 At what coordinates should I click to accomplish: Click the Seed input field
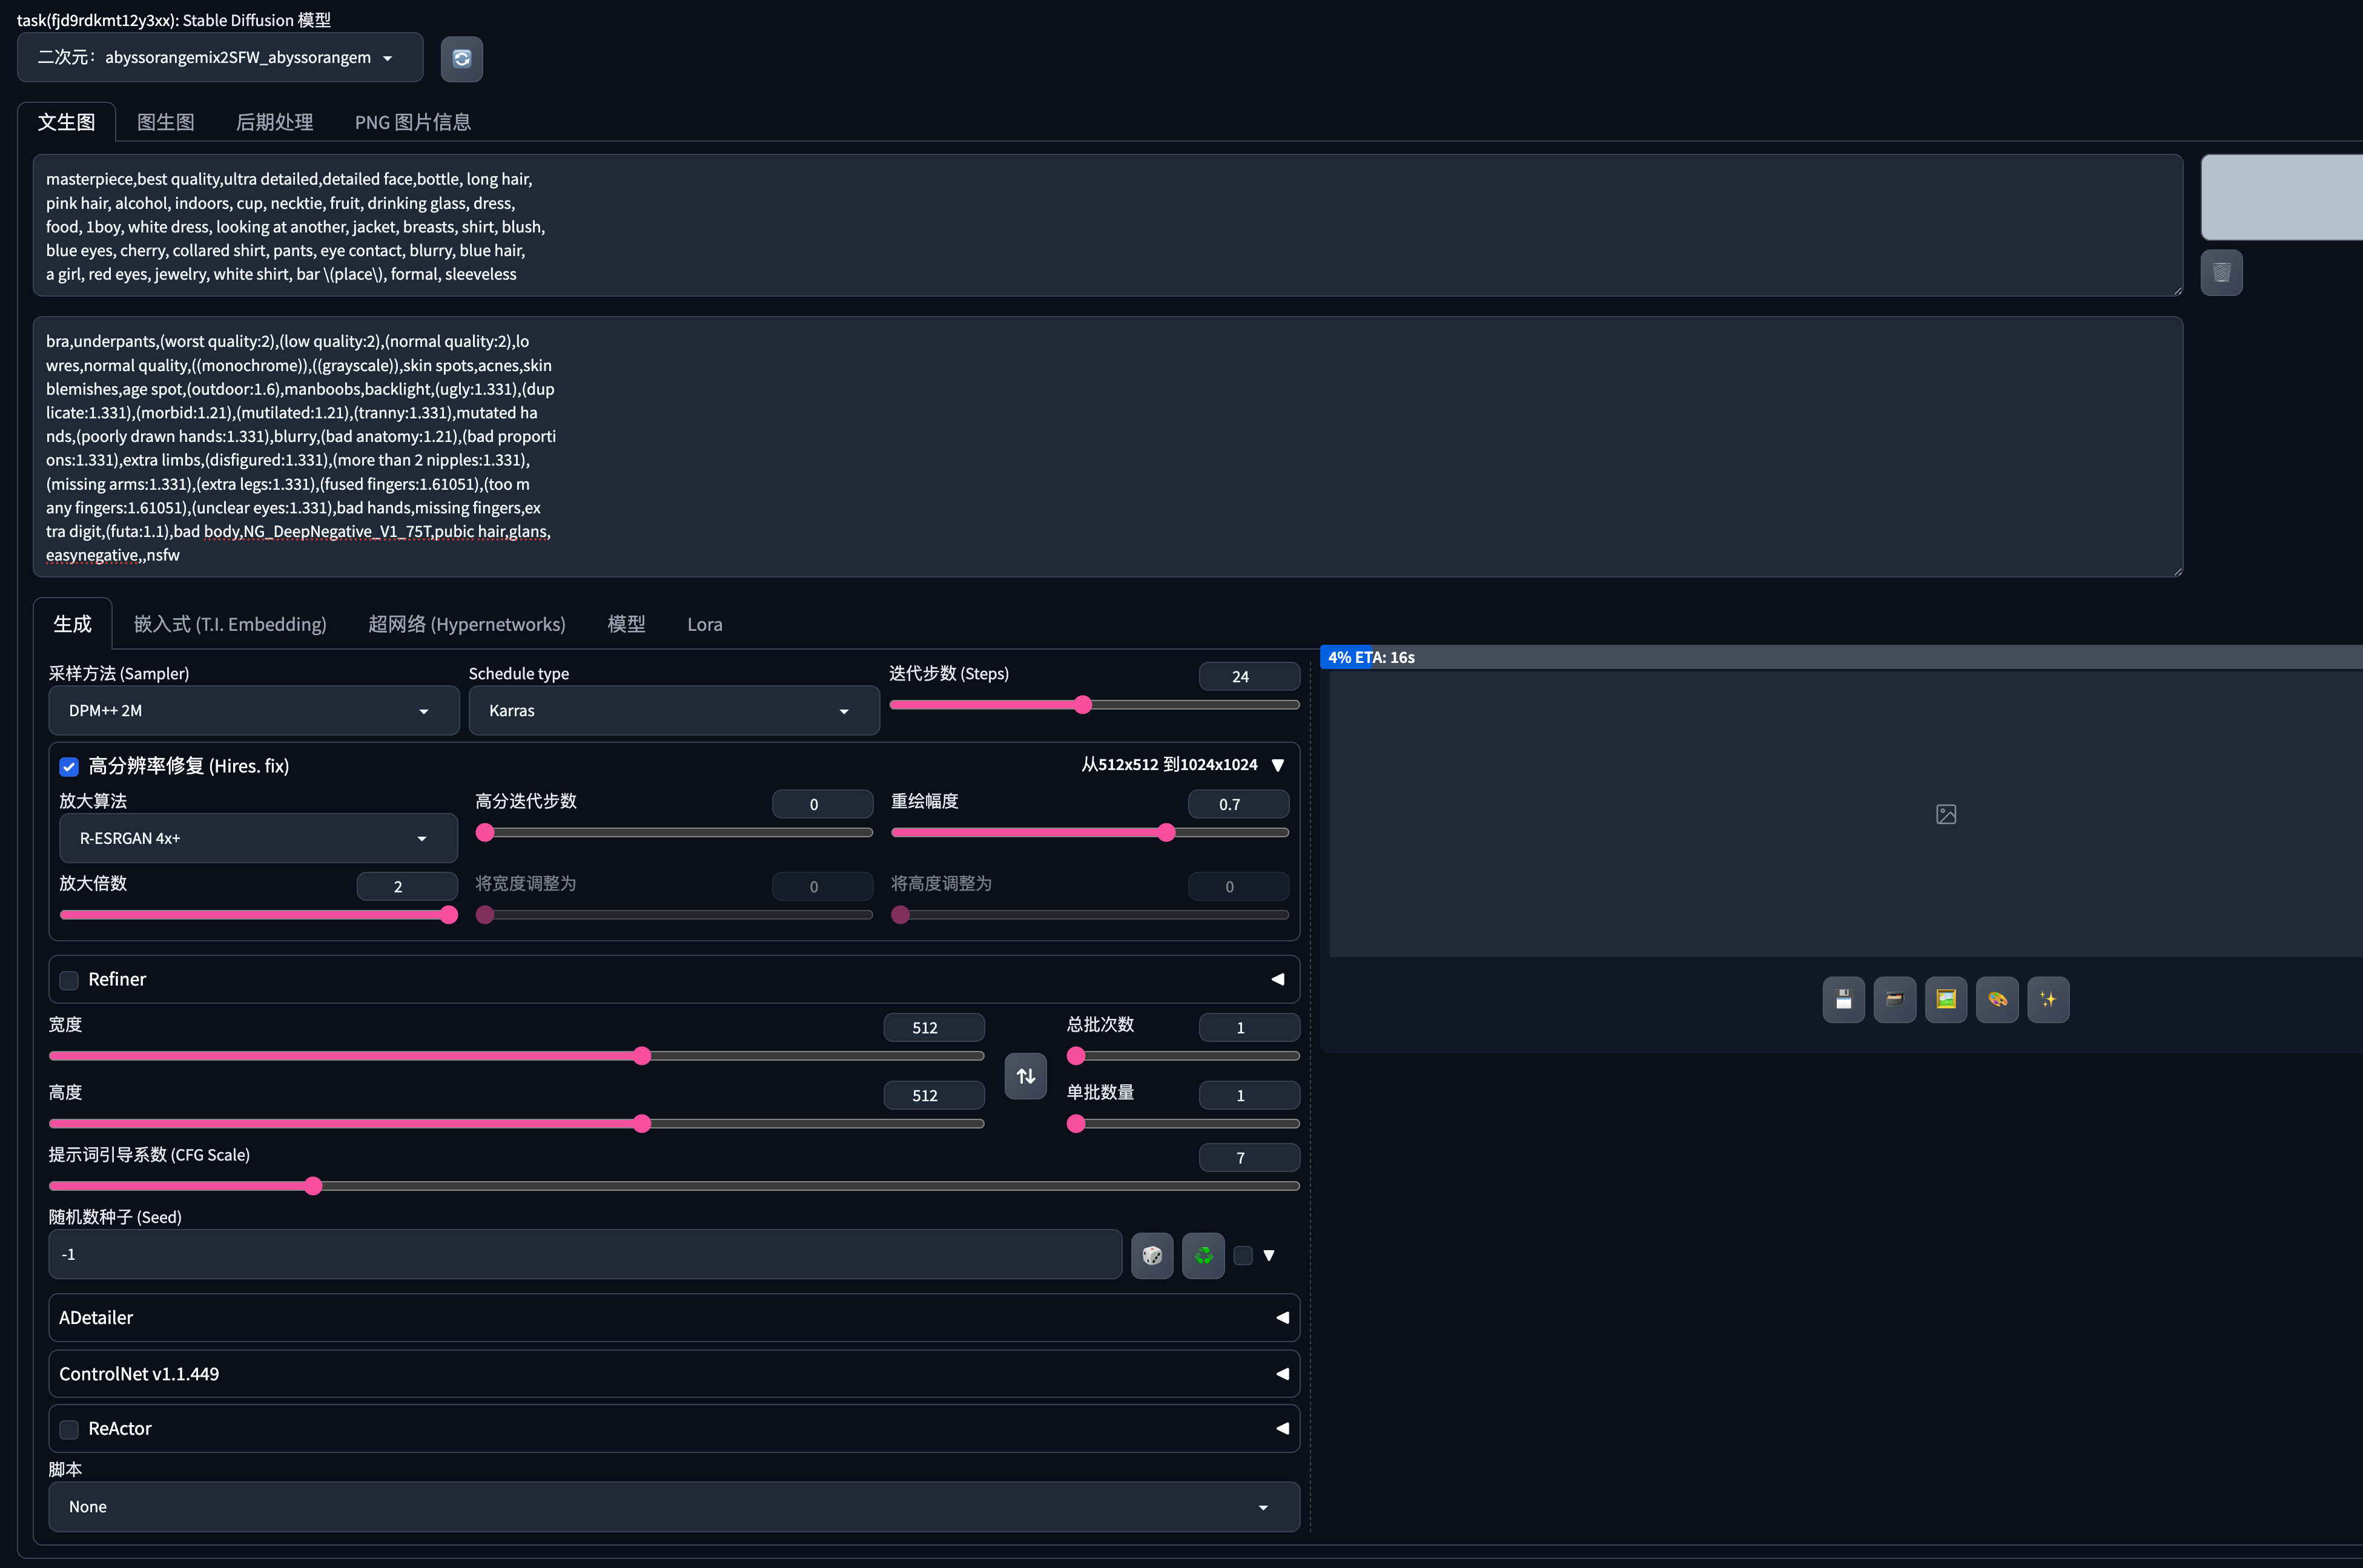585,1254
